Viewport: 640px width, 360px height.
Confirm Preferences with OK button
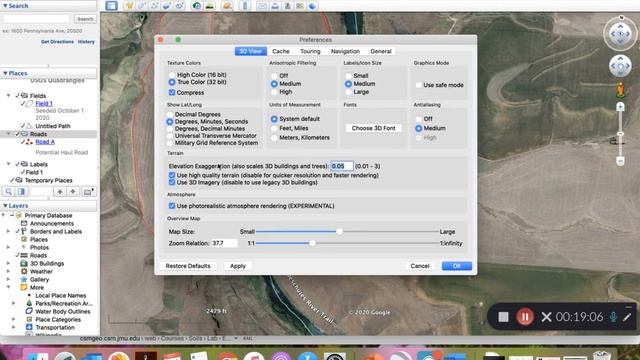pyautogui.click(x=457, y=266)
